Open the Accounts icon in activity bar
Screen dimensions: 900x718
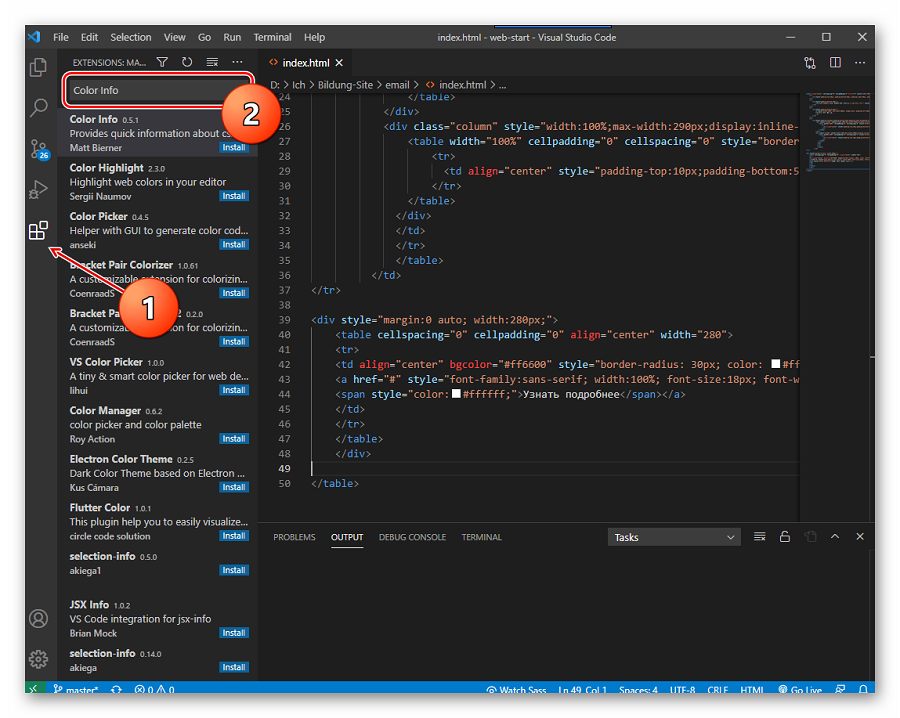38,619
